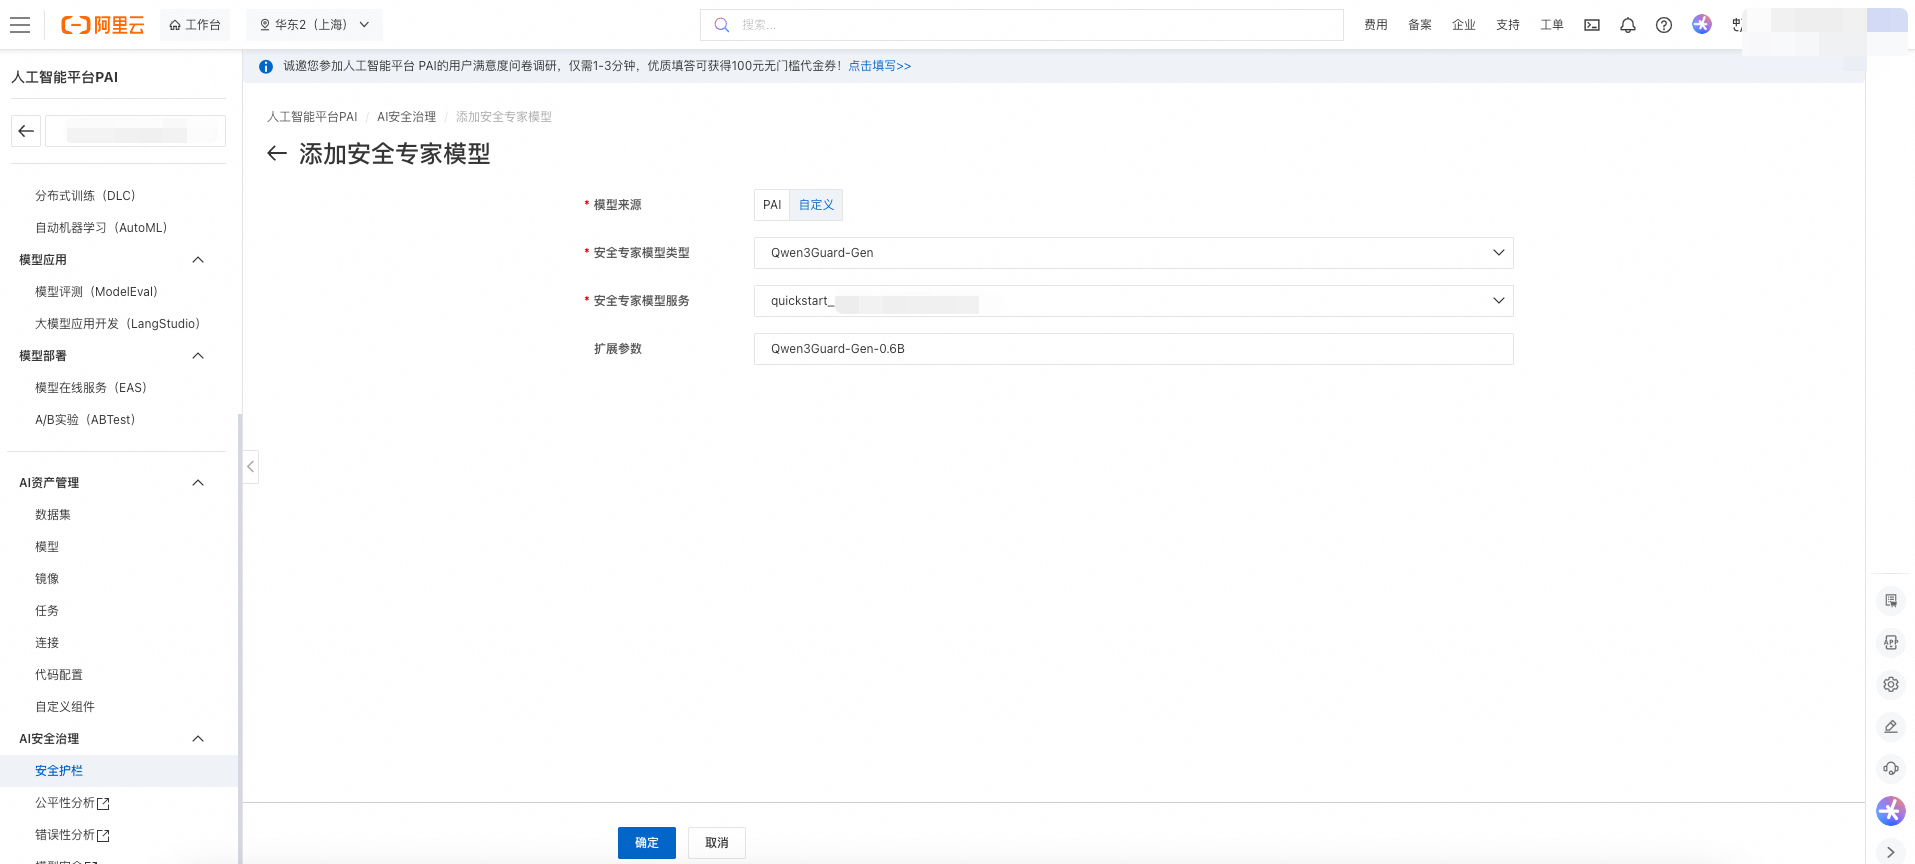Open 错误性分析 external link
The image size is (1915, 864).
click(x=72, y=835)
